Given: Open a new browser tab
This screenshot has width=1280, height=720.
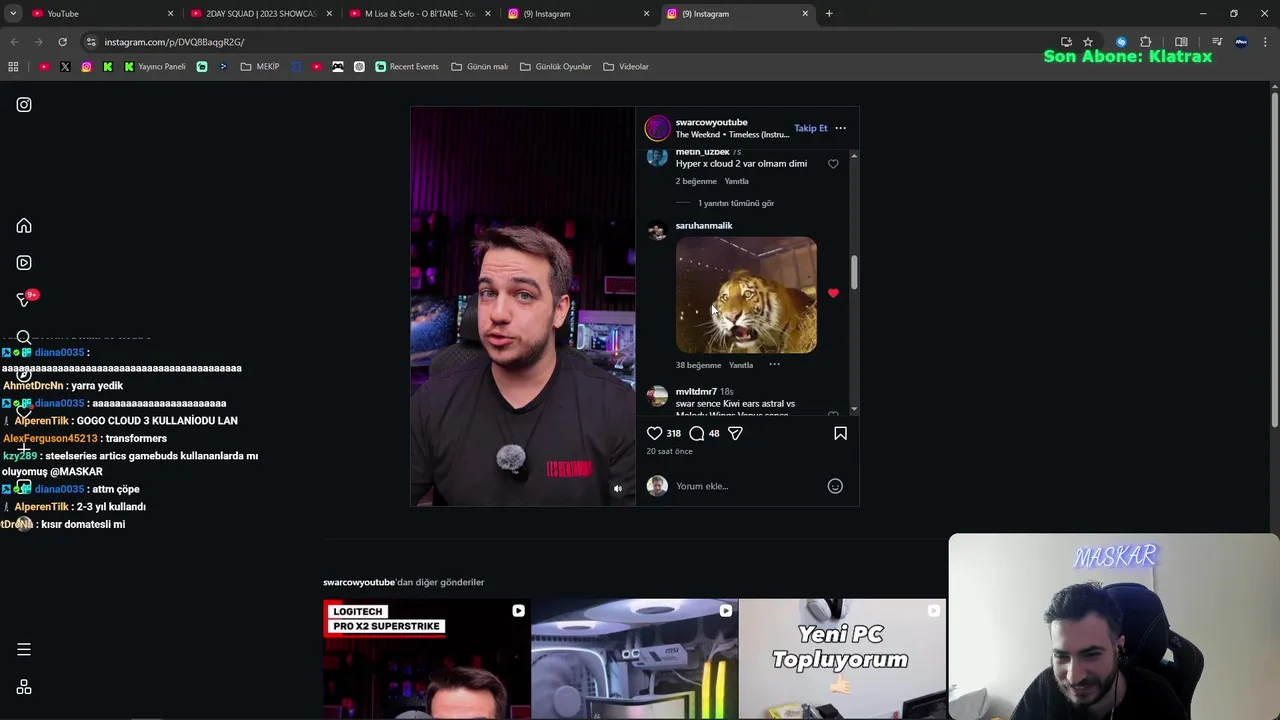Looking at the screenshot, I should pyautogui.click(x=829, y=14).
